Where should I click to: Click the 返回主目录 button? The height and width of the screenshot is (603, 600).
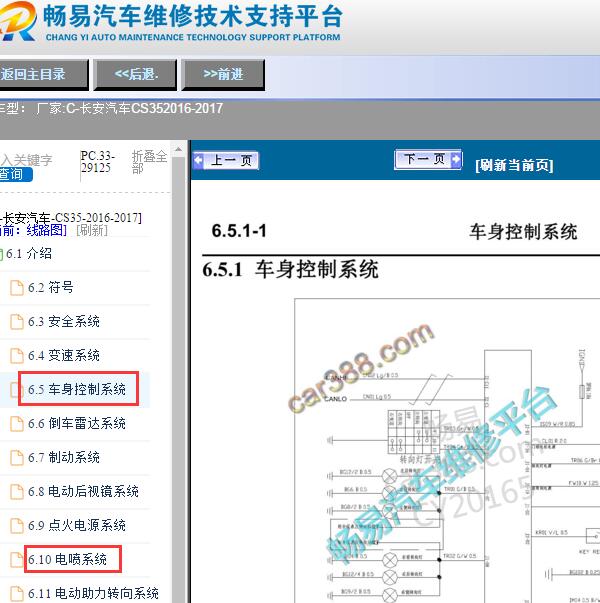(x=43, y=75)
